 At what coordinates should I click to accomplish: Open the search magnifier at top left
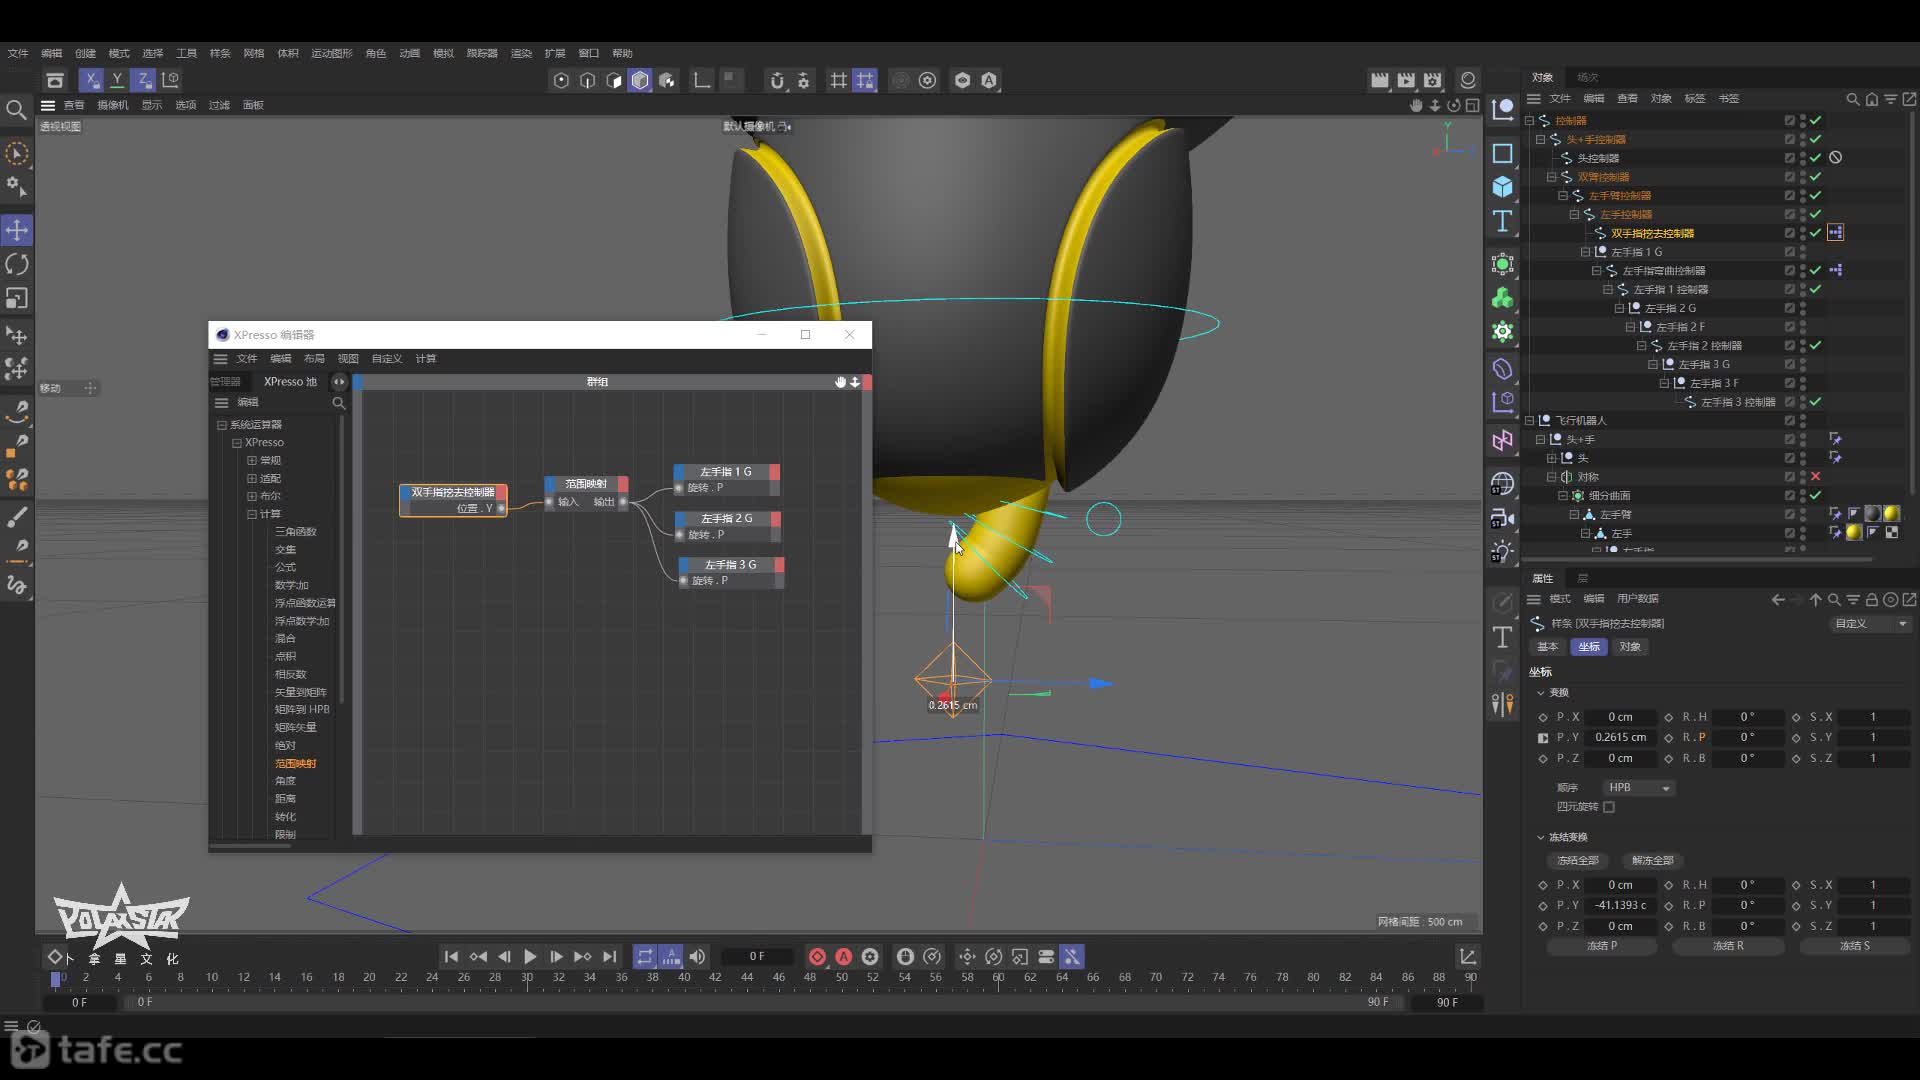(x=16, y=109)
